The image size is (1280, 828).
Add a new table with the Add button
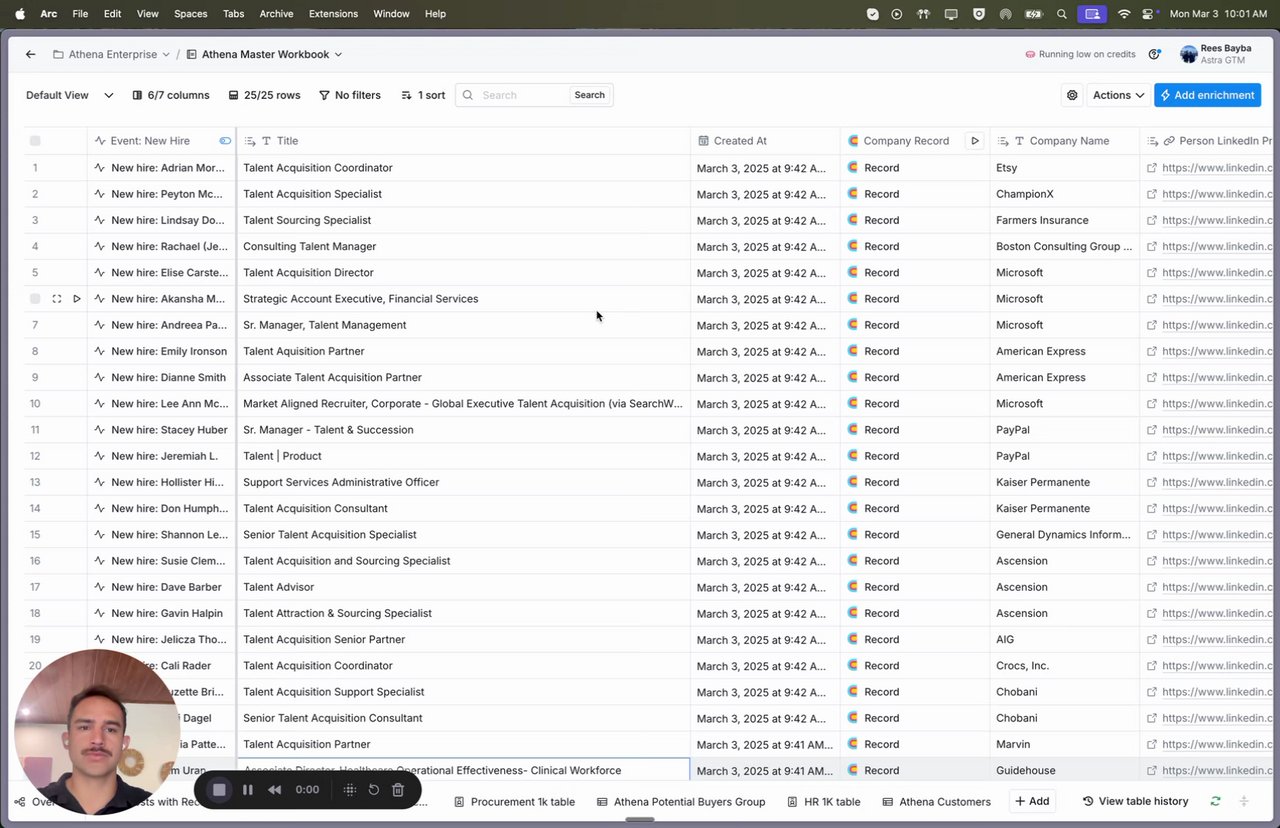point(1032,801)
